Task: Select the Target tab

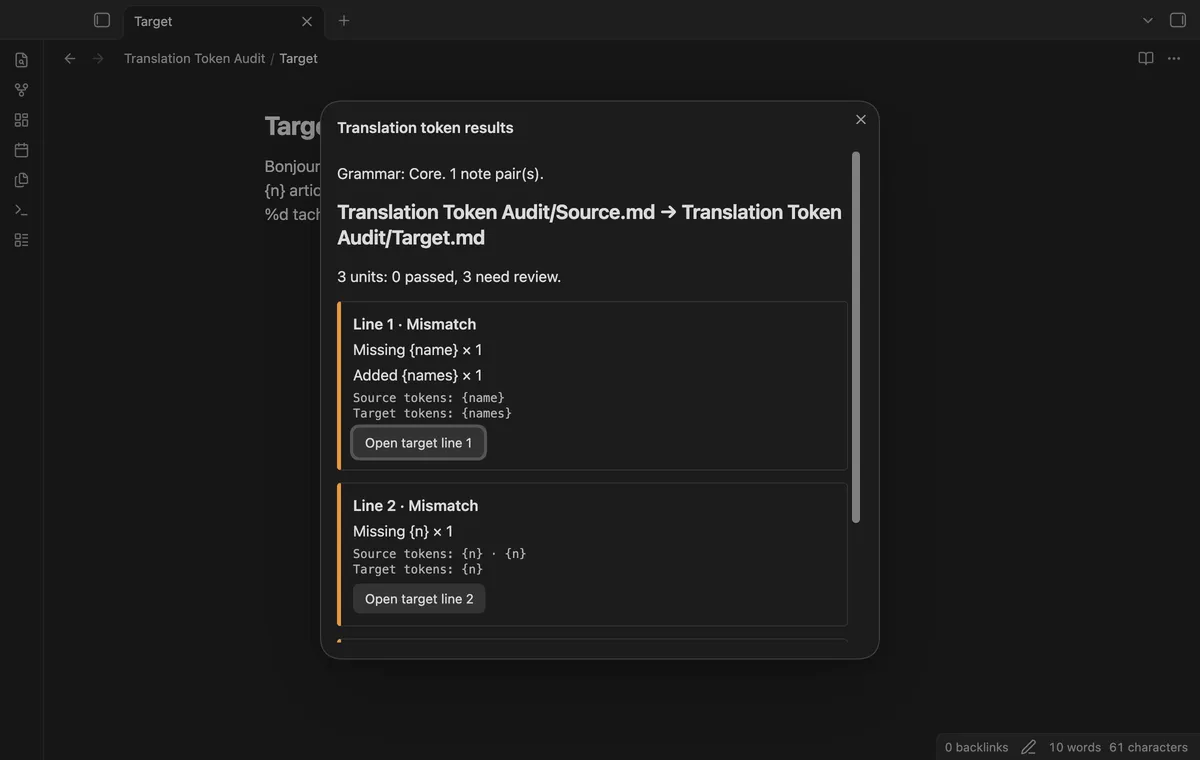Action: pyautogui.click(x=222, y=21)
